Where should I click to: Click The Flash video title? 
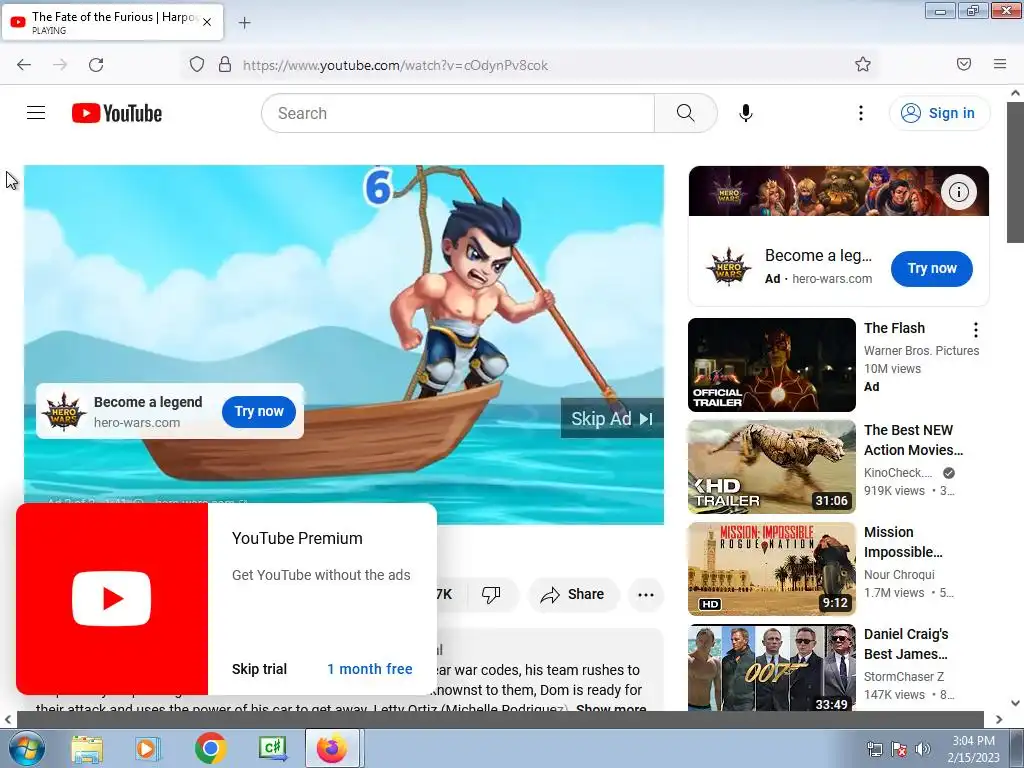(895, 328)
